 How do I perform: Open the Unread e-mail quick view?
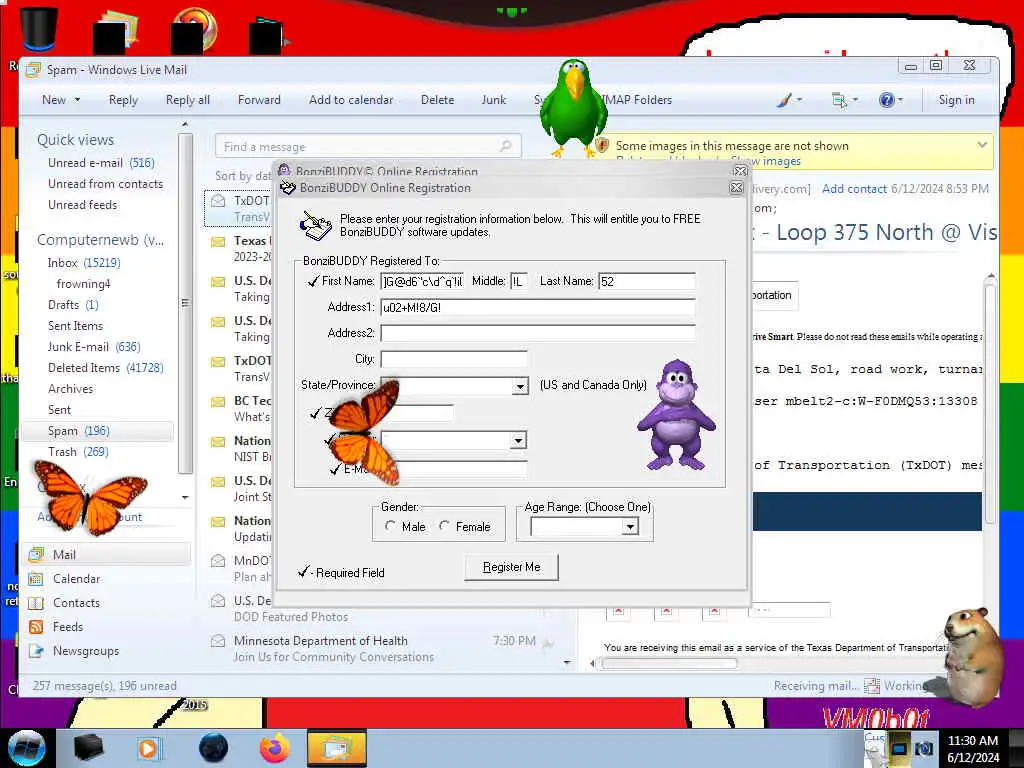[101, 163]
